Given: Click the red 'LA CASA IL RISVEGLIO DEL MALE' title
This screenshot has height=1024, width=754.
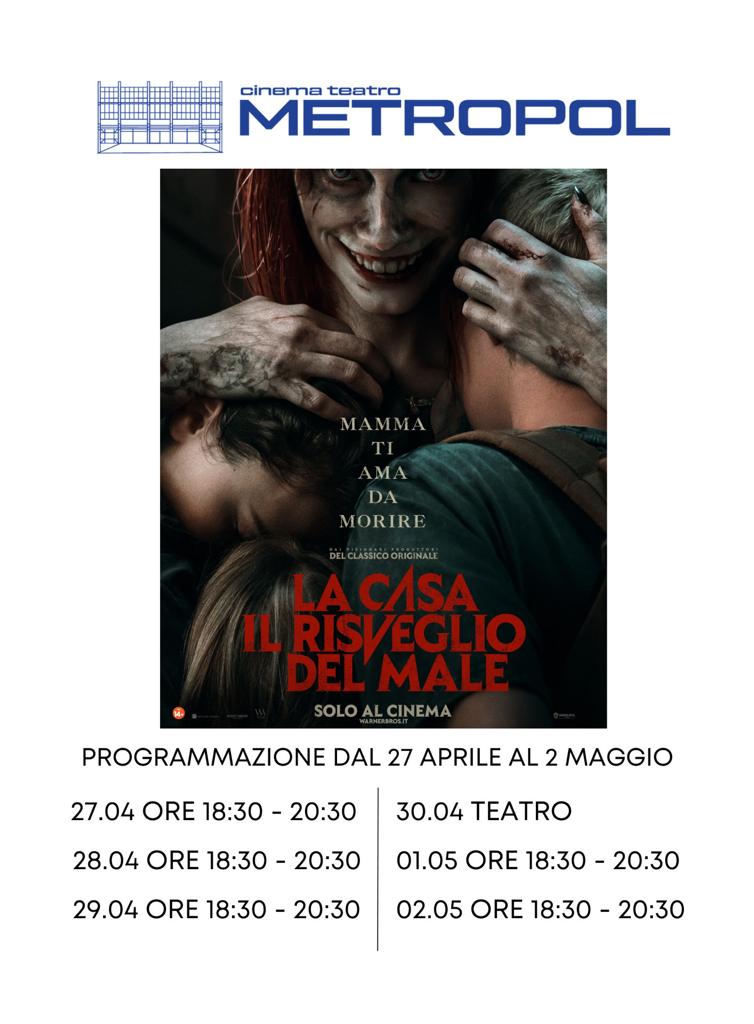Looking at the screenshot, I should 384,633.
